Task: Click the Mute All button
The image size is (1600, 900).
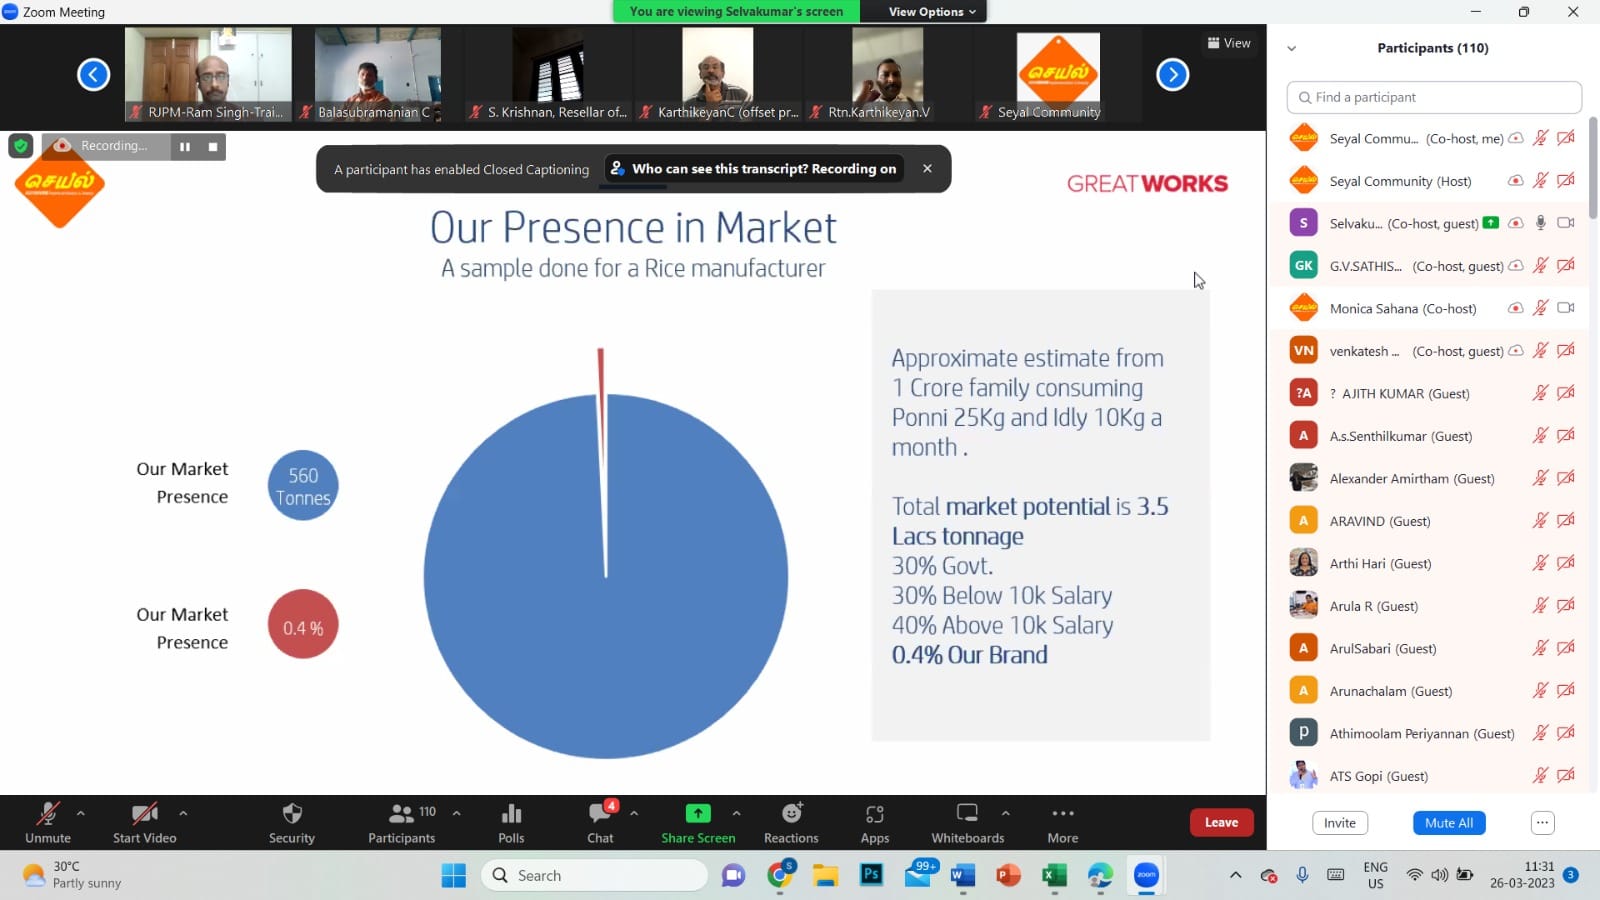Action: 1449,823
